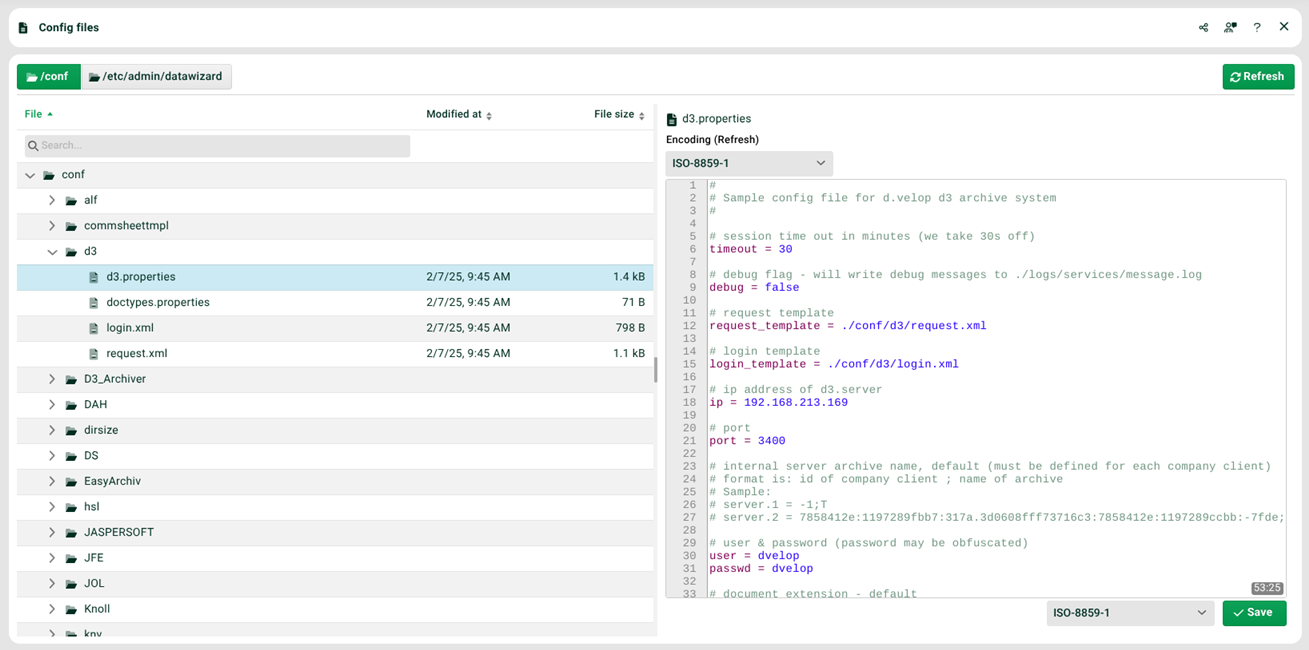The image size is (1309, 650).
Task: Click the 53:25 cursor position badge
Action: click(1266, 588)
